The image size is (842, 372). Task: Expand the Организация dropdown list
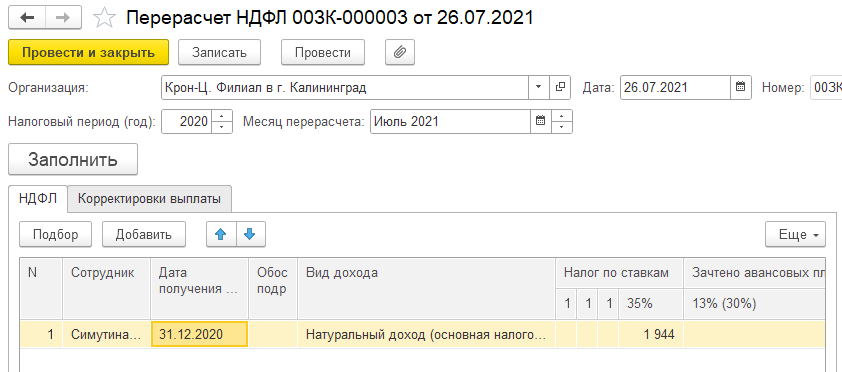point(539,87)
